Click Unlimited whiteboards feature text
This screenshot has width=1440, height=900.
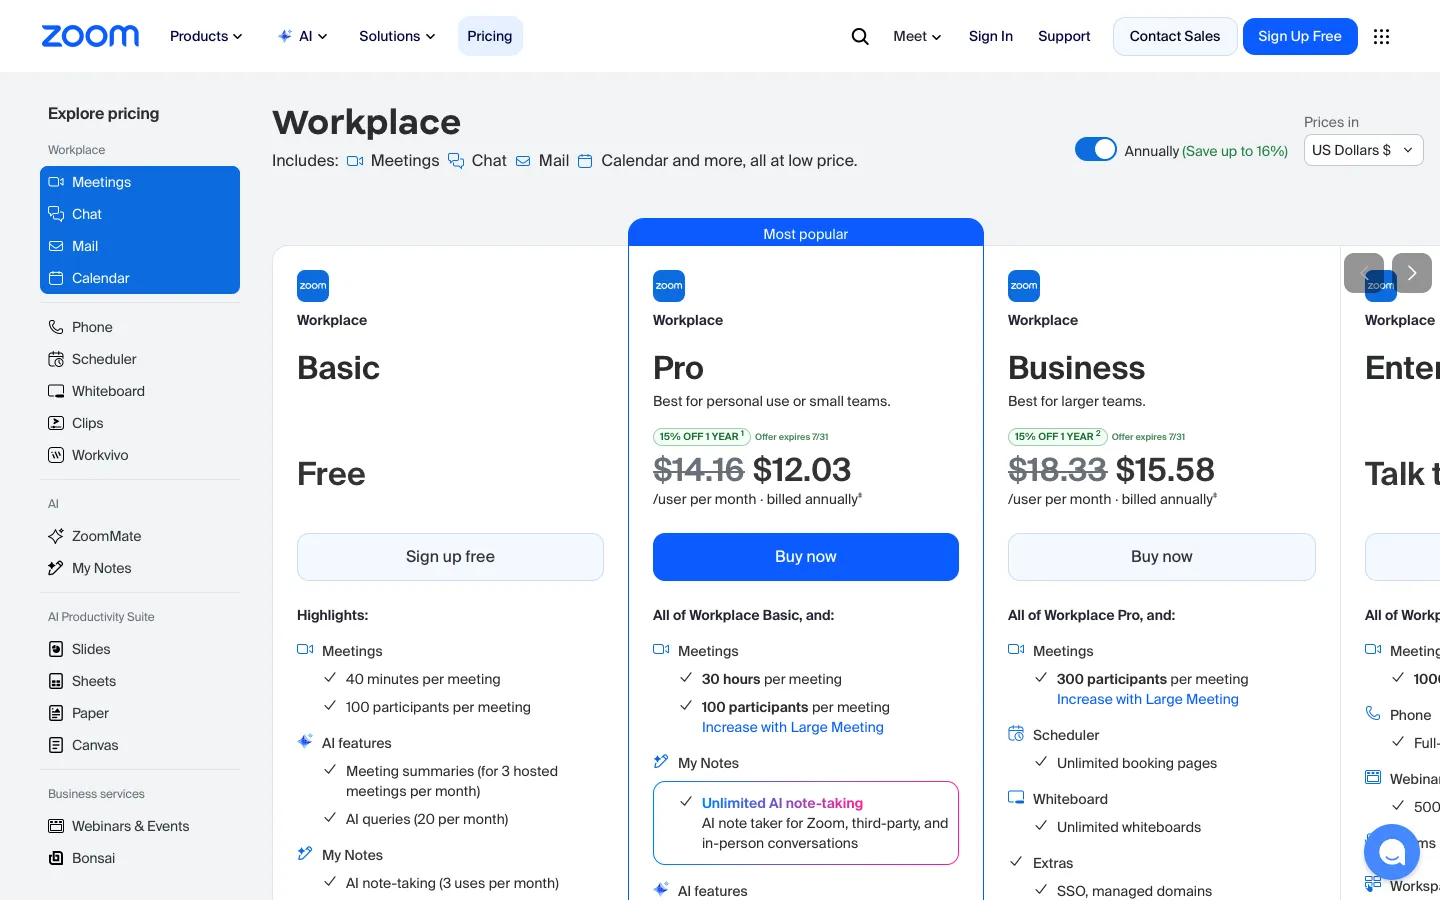(1129, 827)
